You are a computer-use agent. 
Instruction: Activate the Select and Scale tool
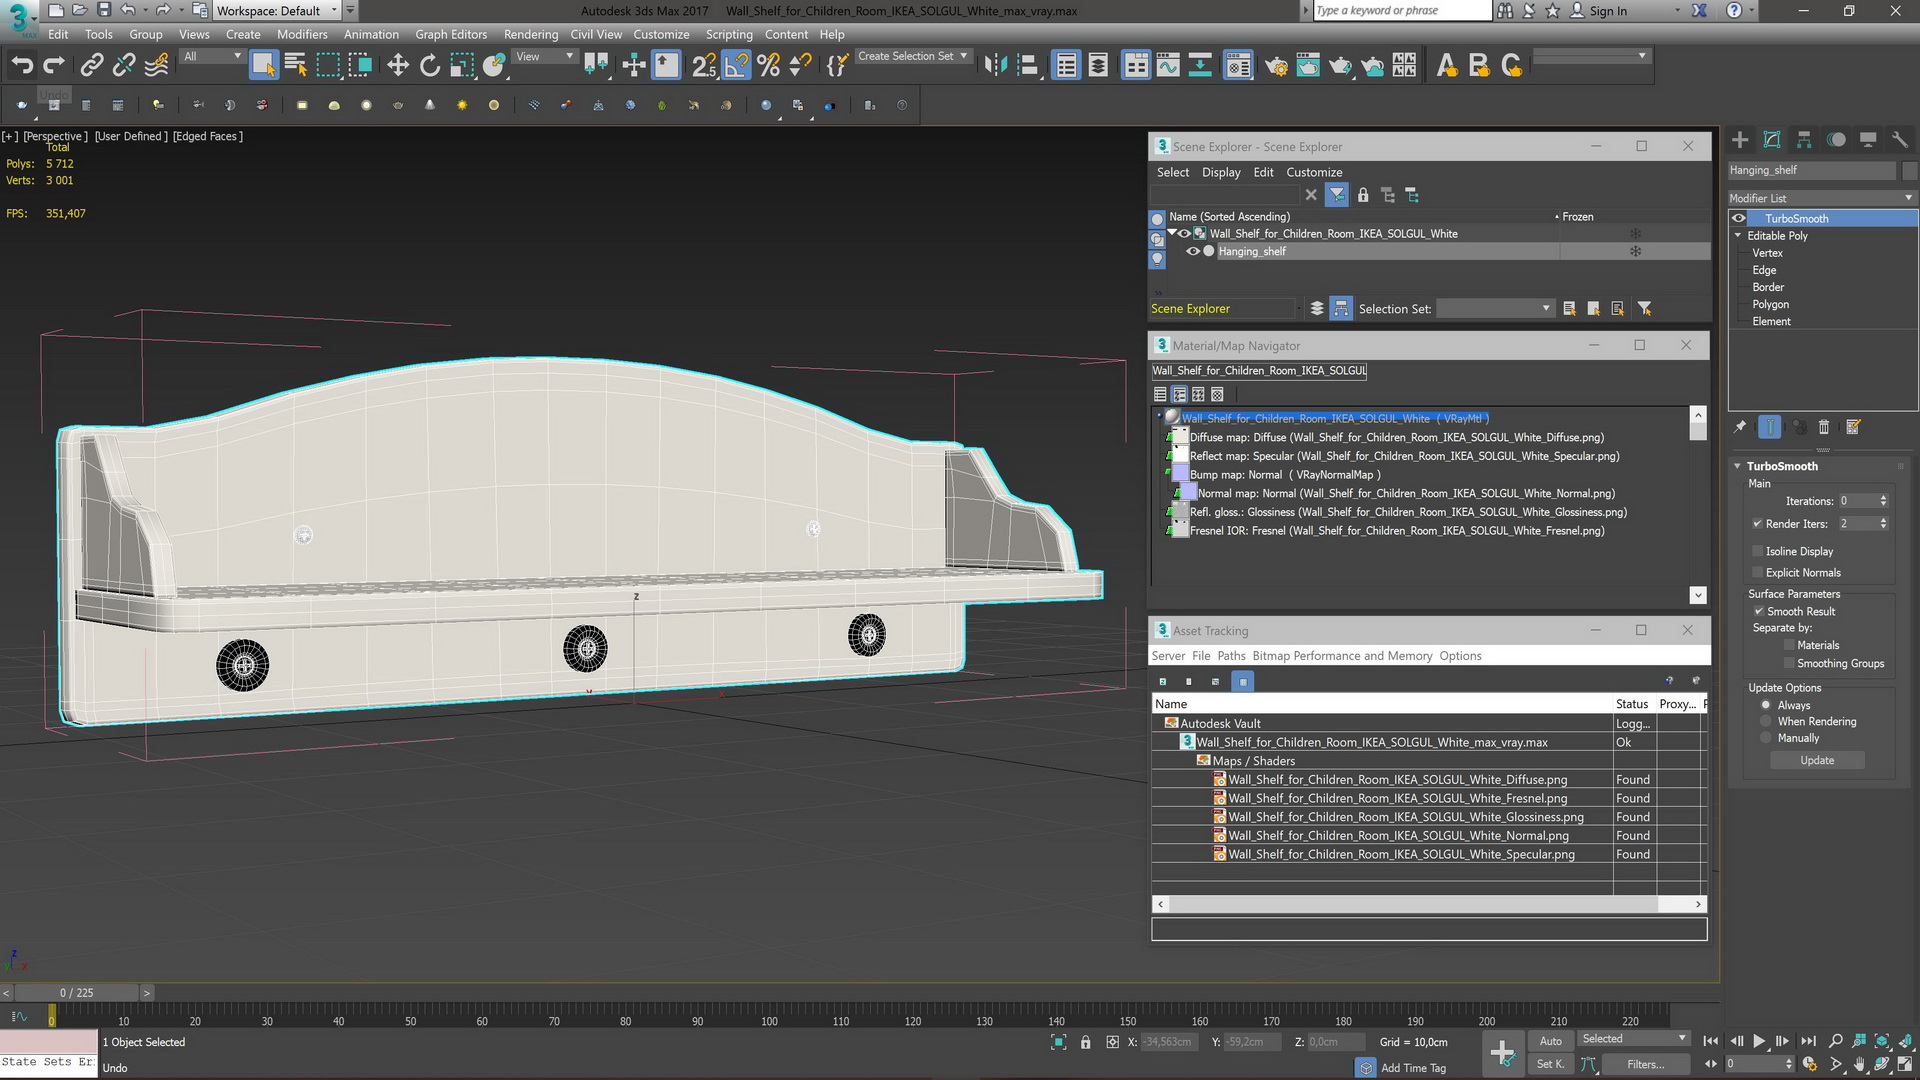click(462, 66)
